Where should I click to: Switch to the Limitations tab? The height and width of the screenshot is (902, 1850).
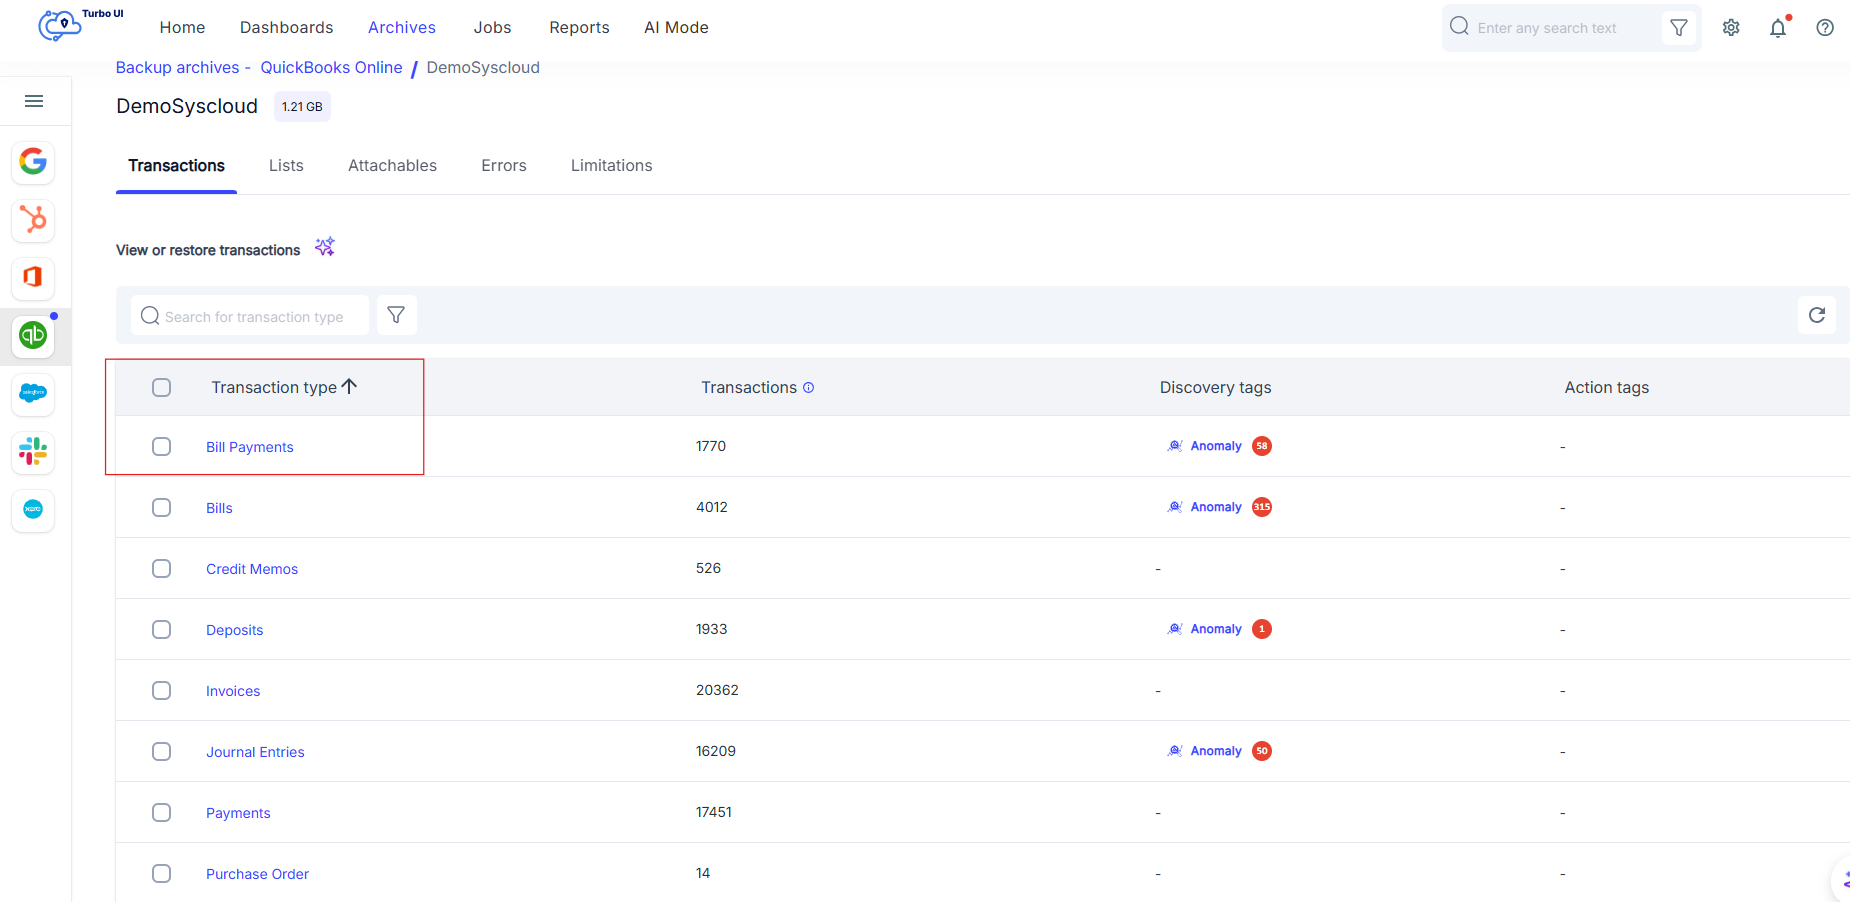coord(611,166)
